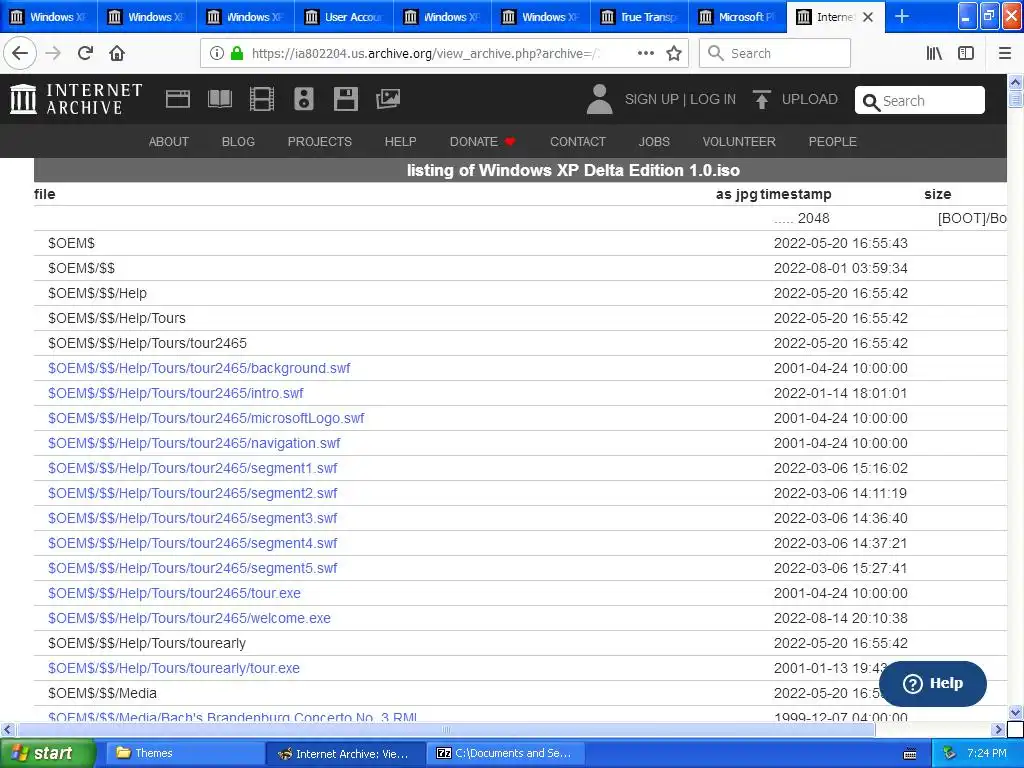Switch to the Microsoft P... browser tab
This screenshot has width=1024, height=768.
tap(737, 16)
